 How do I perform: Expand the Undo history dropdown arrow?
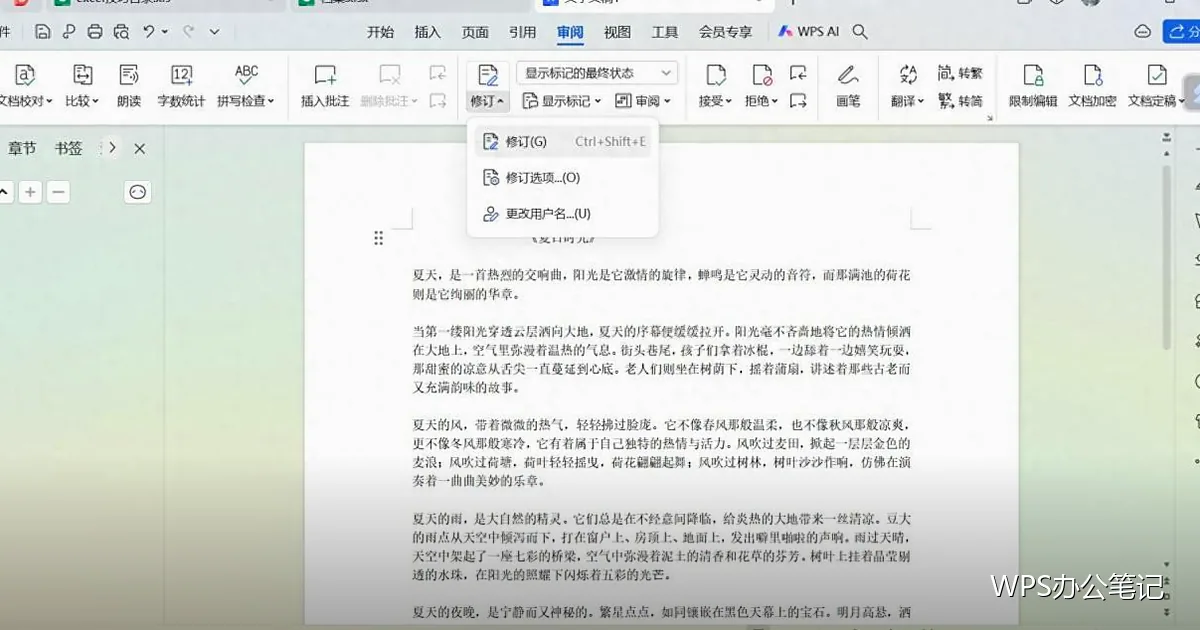pyautogui.click(x=164, y=33)
